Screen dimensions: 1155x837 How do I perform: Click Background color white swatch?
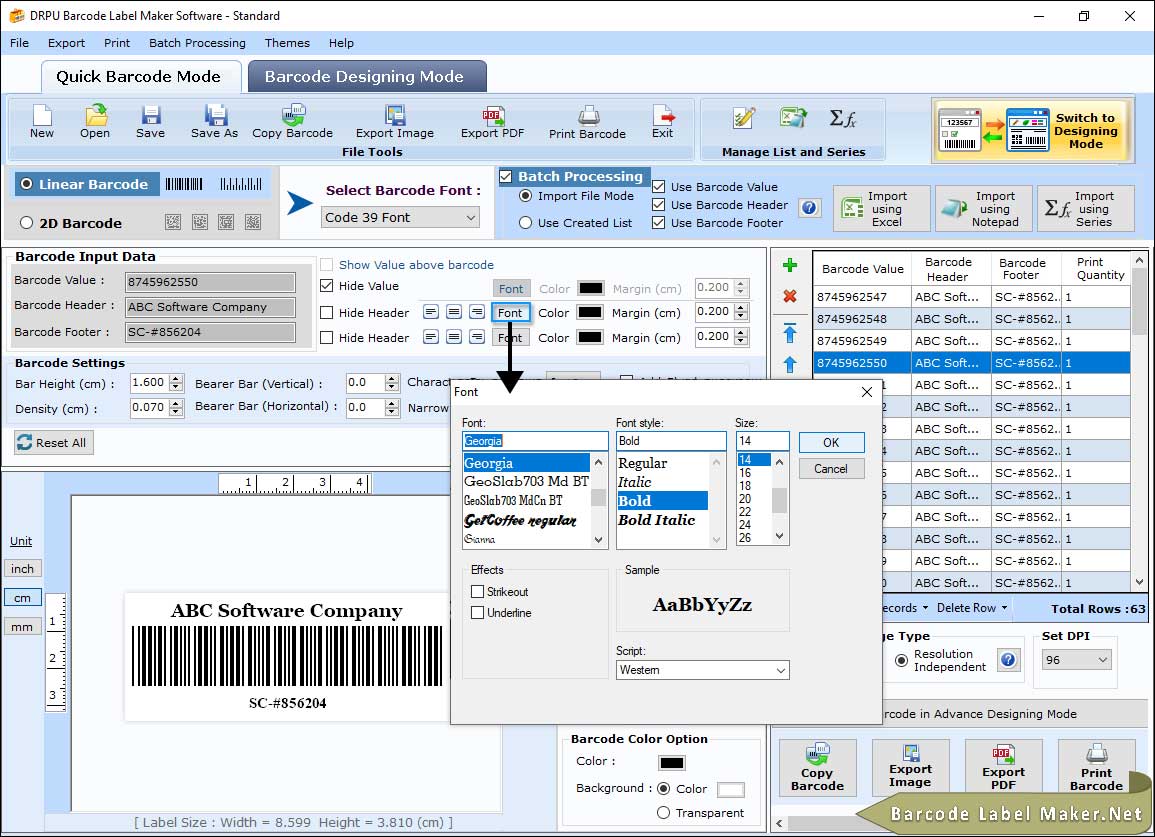pos(730,789)
